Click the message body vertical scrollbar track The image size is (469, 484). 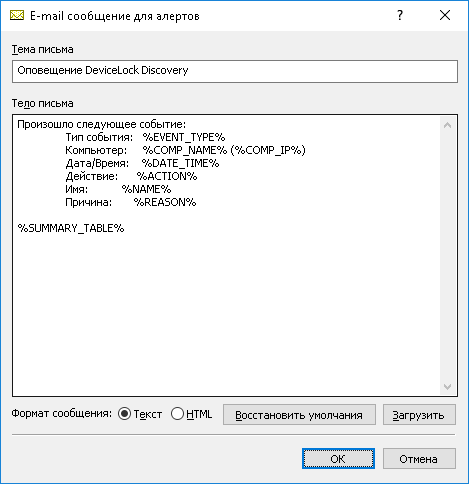[x=448, y=255]
